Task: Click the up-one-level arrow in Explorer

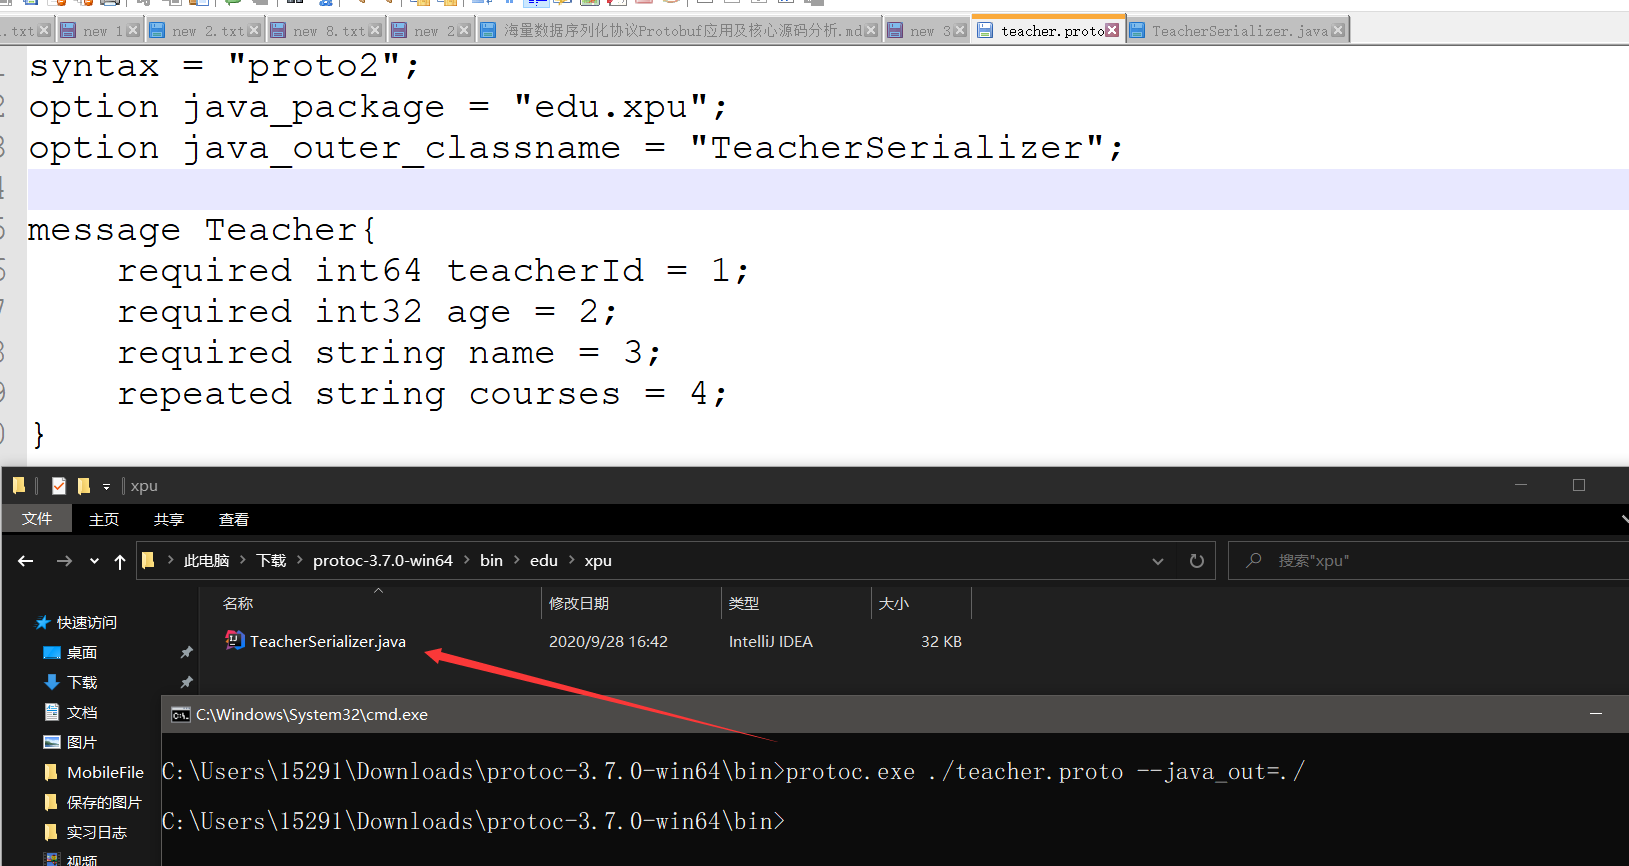Action: click(x=120, y=561)
